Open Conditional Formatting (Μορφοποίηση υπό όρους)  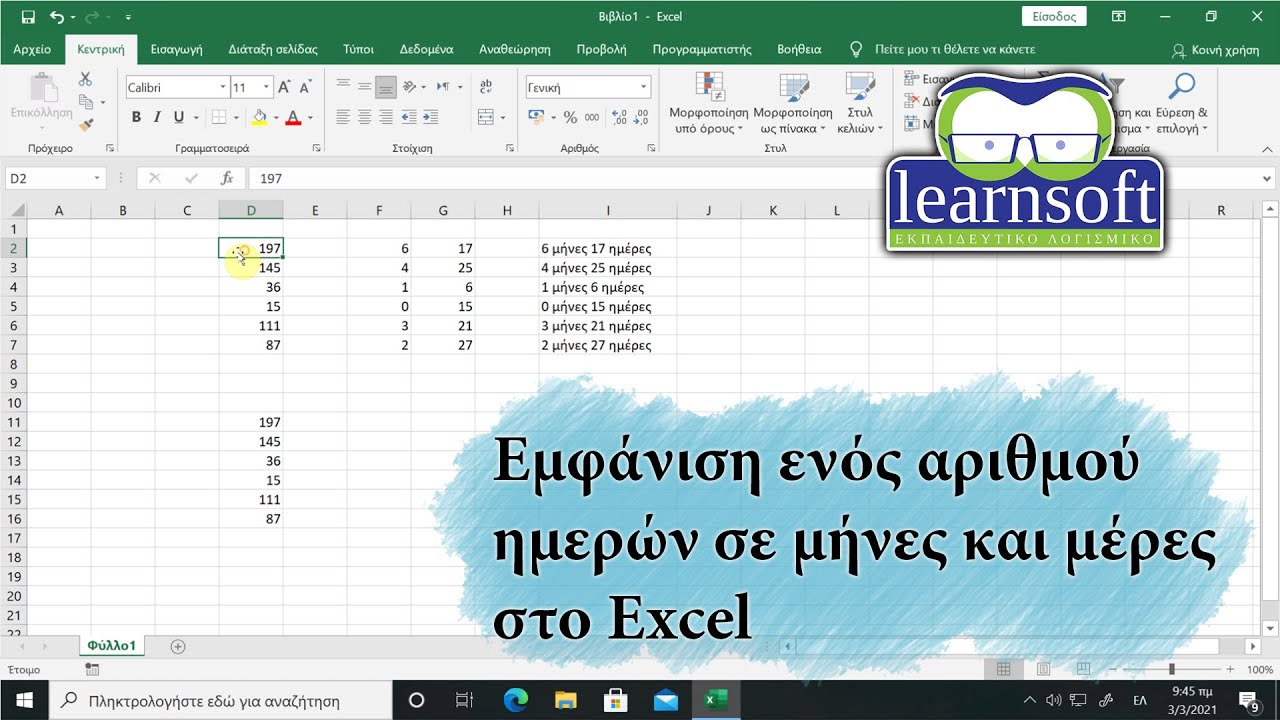pyautogui.click(x=708, y=103)
